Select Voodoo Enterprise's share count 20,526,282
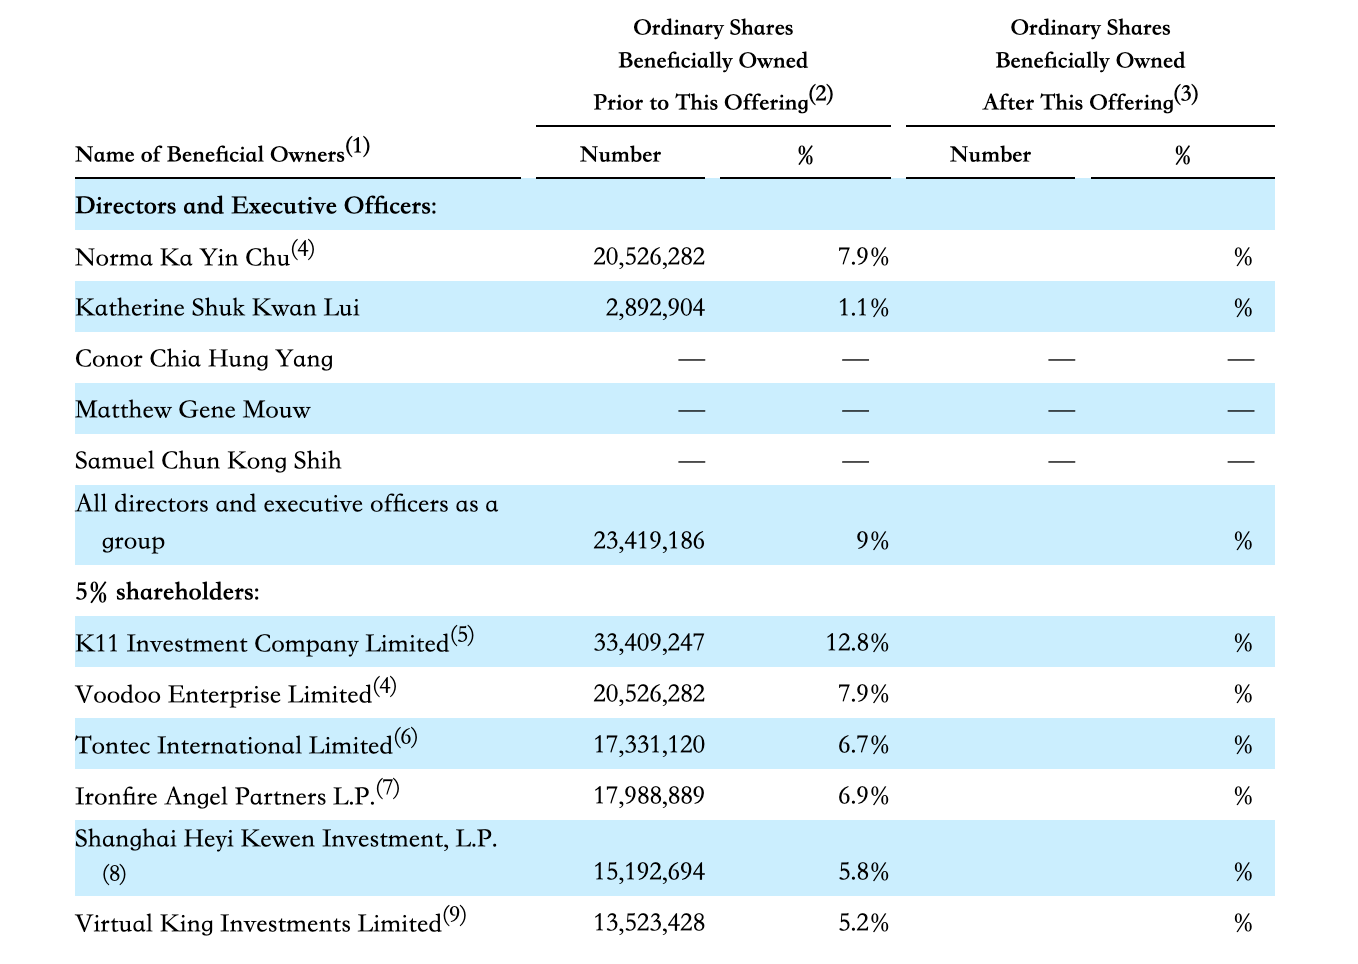 point(649,693)
